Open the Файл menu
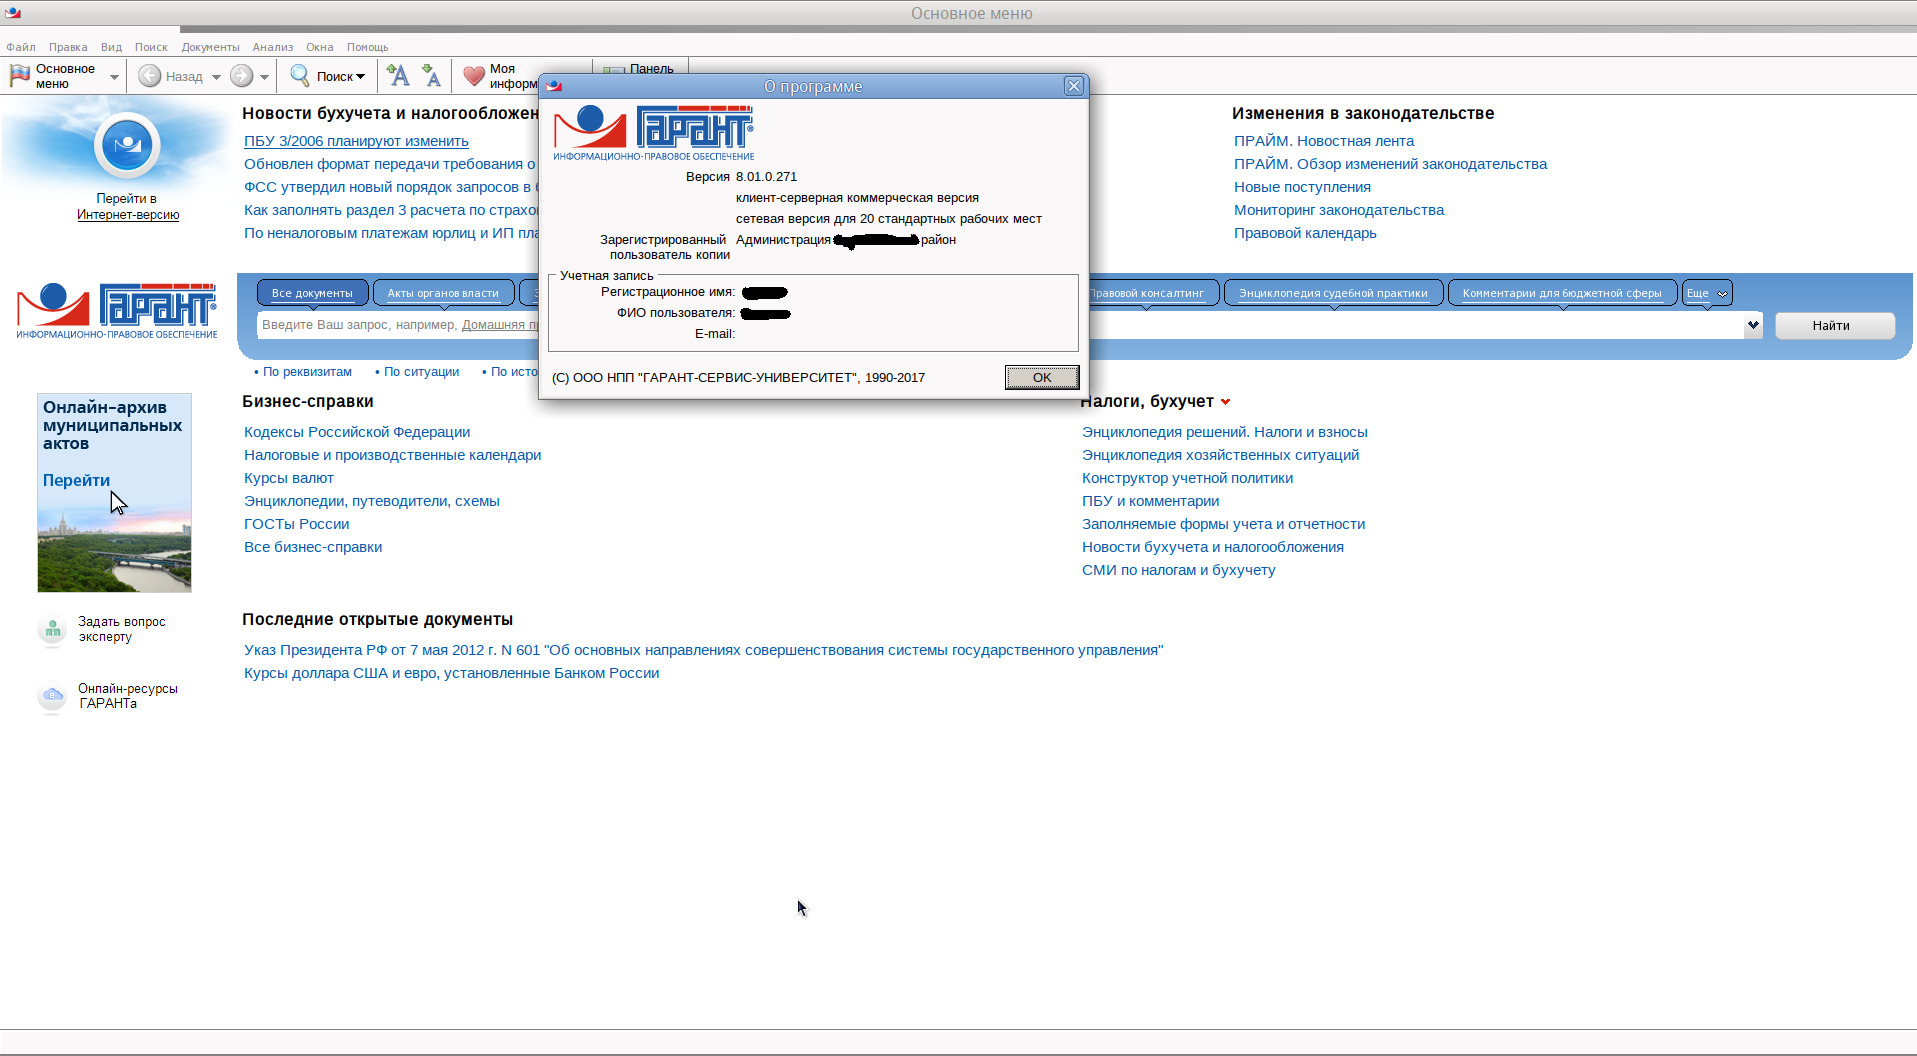Viewport: 1917px width, 1056px height. coord(21,47)
